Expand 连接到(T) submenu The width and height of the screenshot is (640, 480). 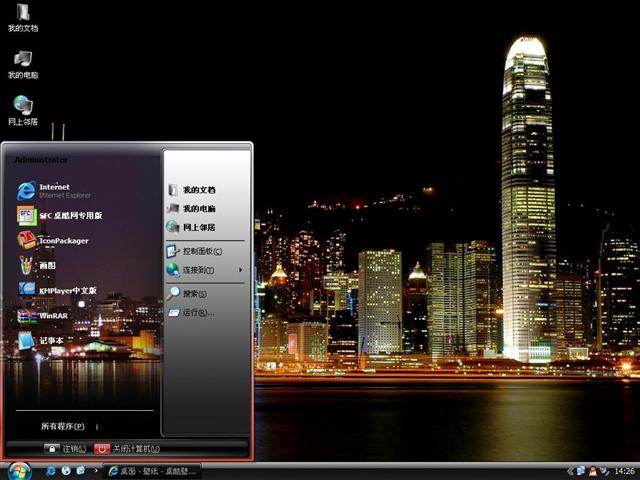205,270
